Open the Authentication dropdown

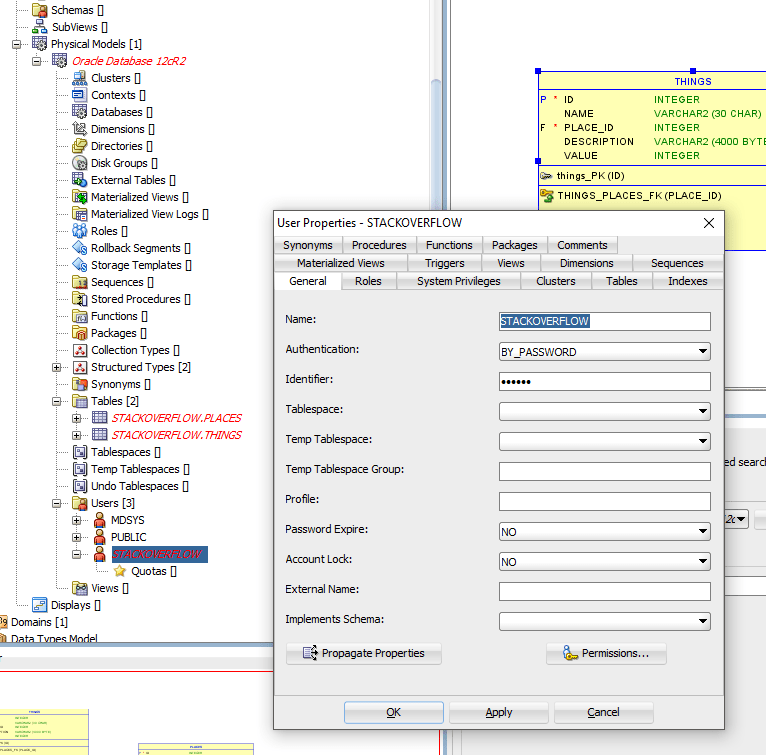pyautogui.click(x=702, y=351)
